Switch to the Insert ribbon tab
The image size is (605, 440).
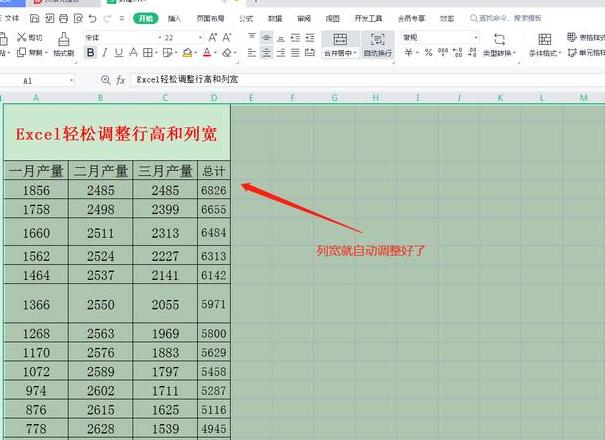[174, 18]
